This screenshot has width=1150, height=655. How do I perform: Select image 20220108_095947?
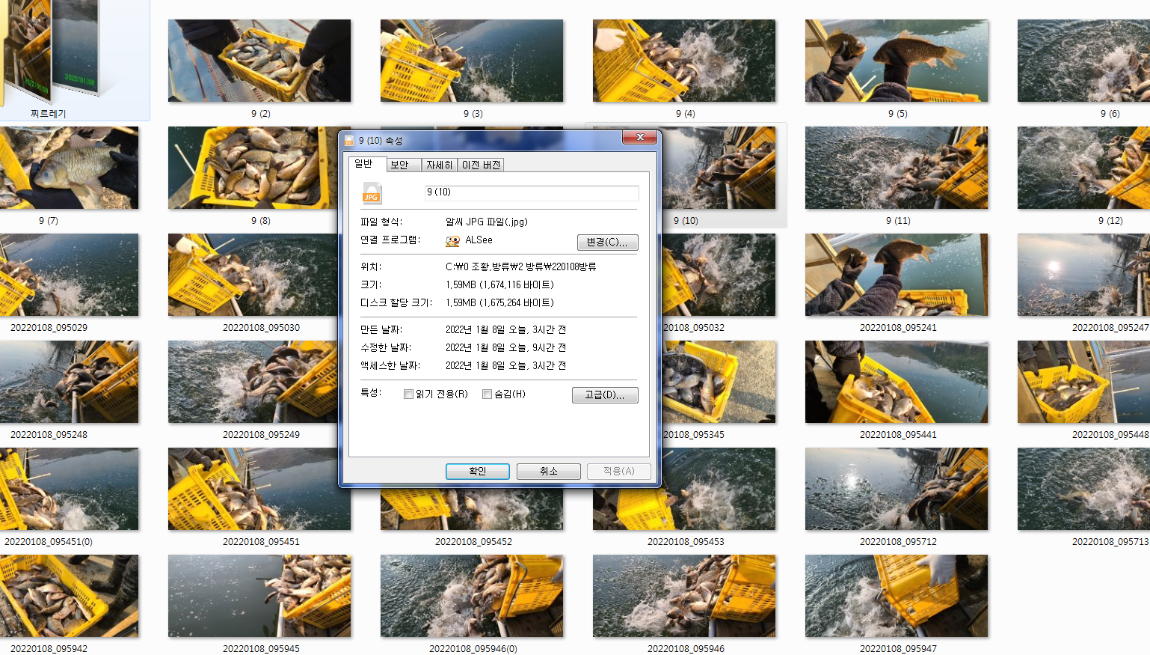[x=896, y=596]
